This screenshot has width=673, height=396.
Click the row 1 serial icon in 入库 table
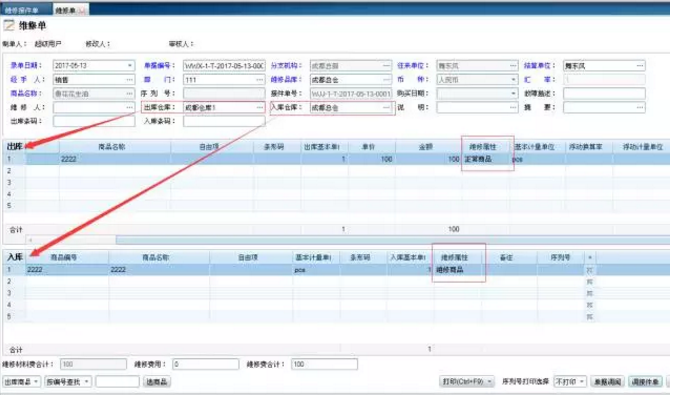click(590, 270)
